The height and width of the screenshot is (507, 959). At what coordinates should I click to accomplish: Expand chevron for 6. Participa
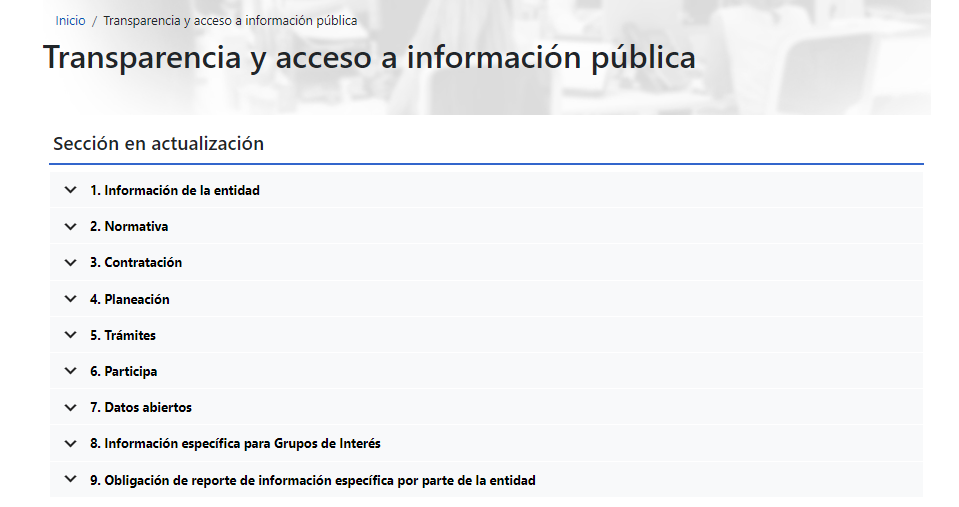click(70, 371)
